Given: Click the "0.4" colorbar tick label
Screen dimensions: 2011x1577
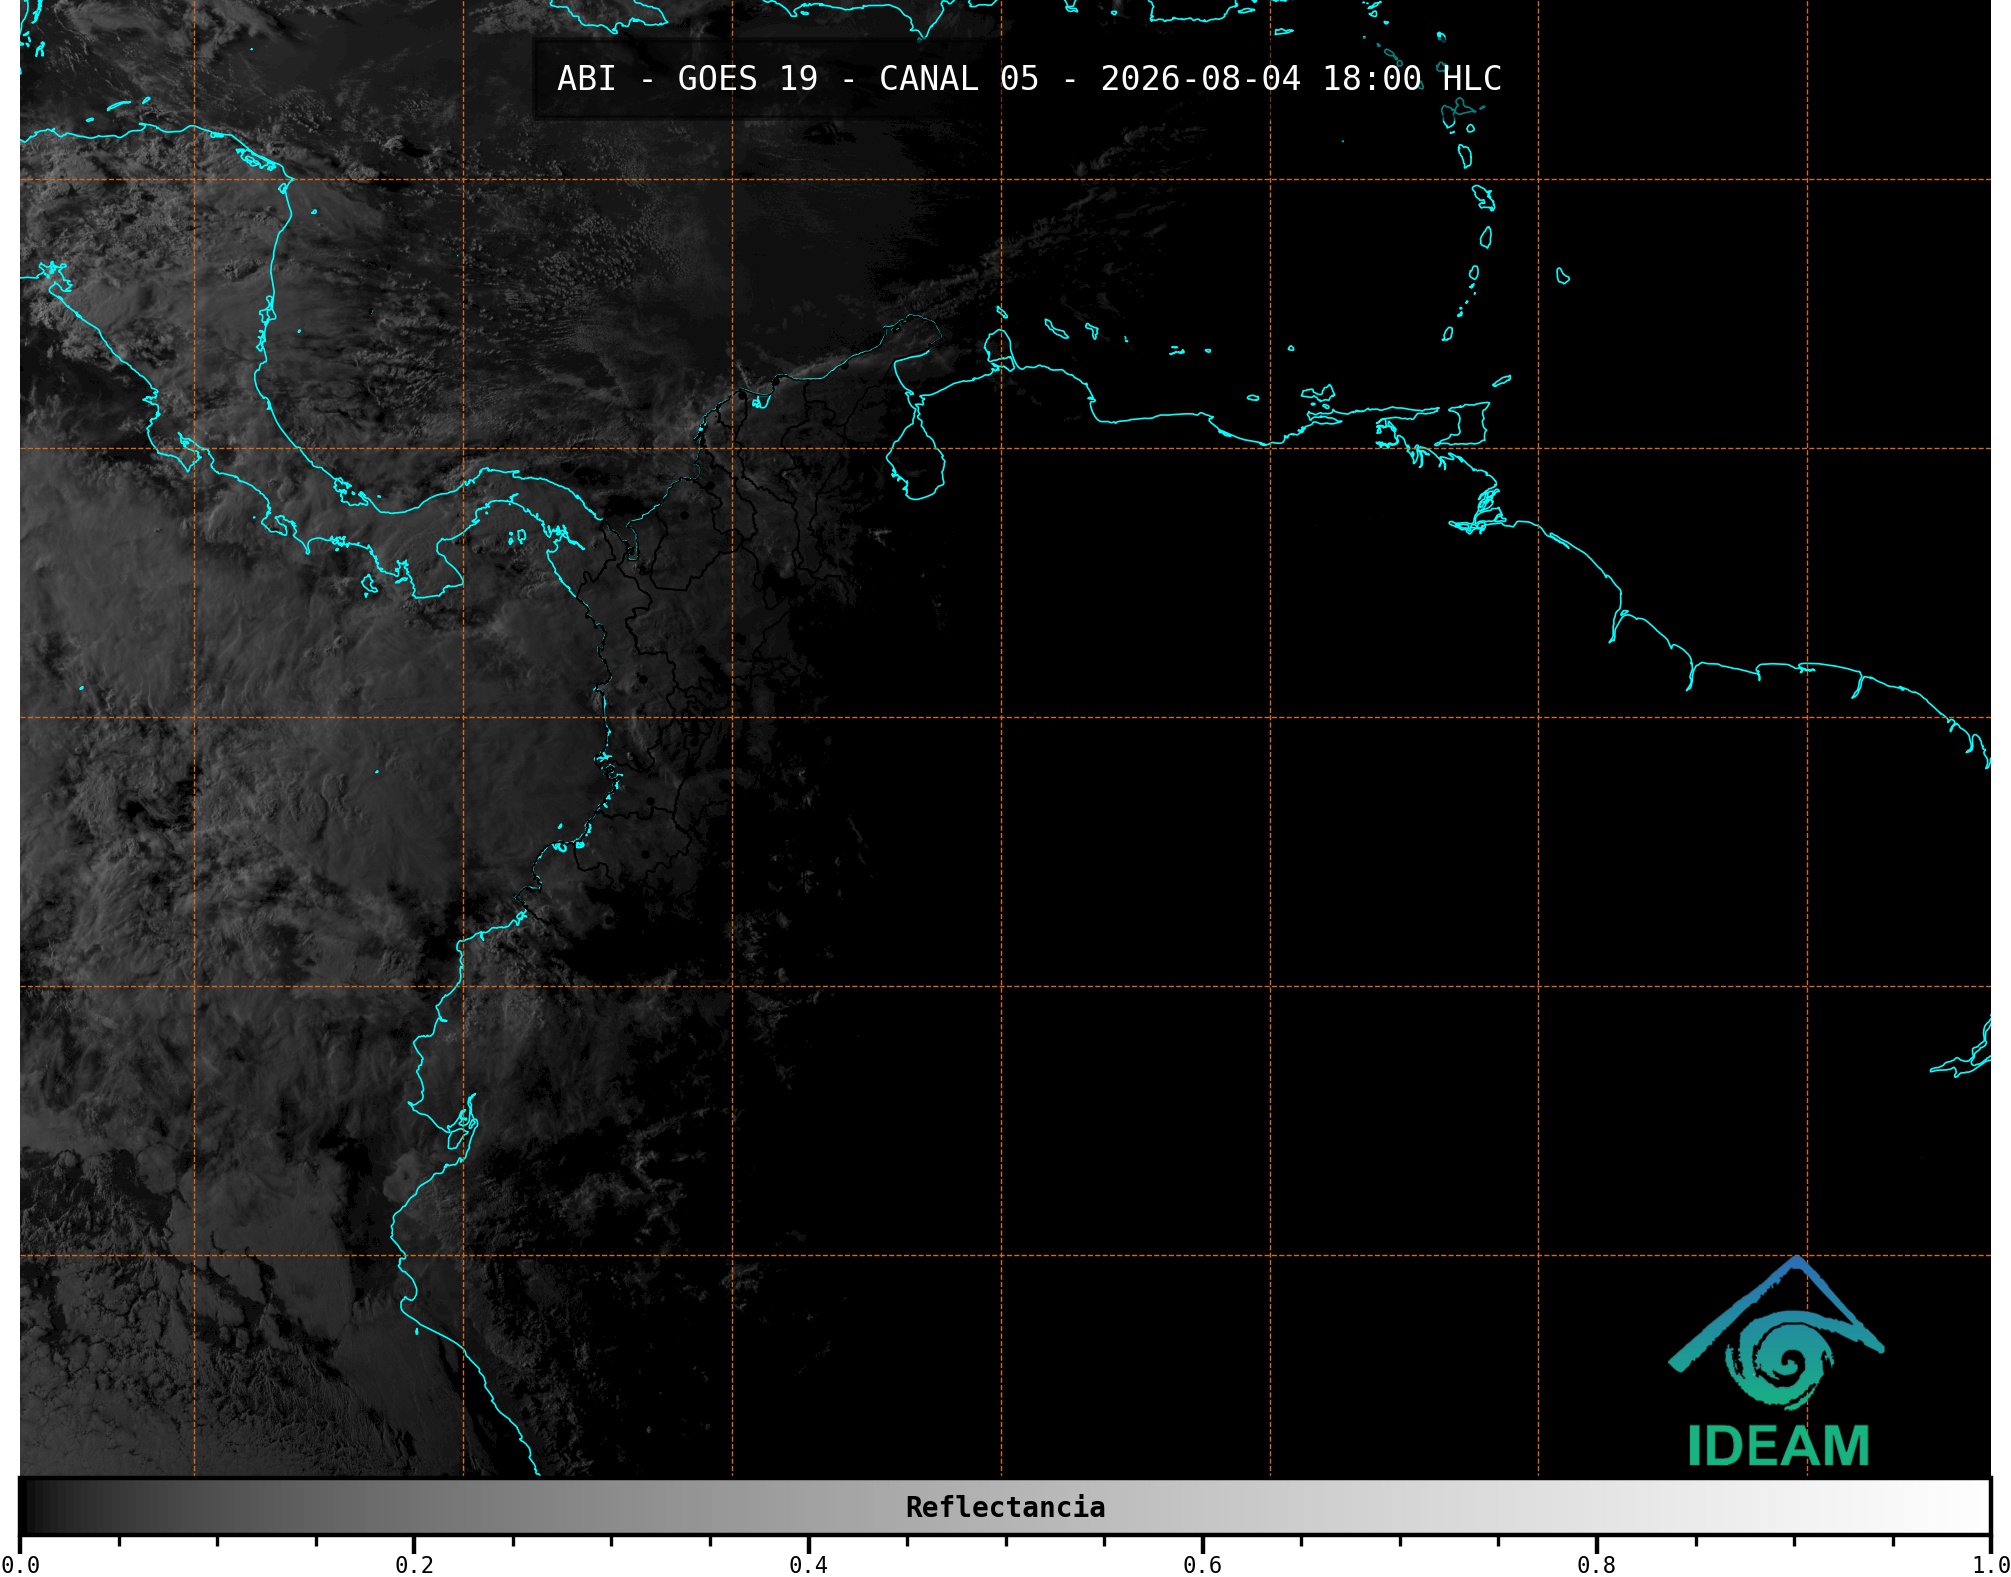Looking at the screenshot, I should (808, 1564).
